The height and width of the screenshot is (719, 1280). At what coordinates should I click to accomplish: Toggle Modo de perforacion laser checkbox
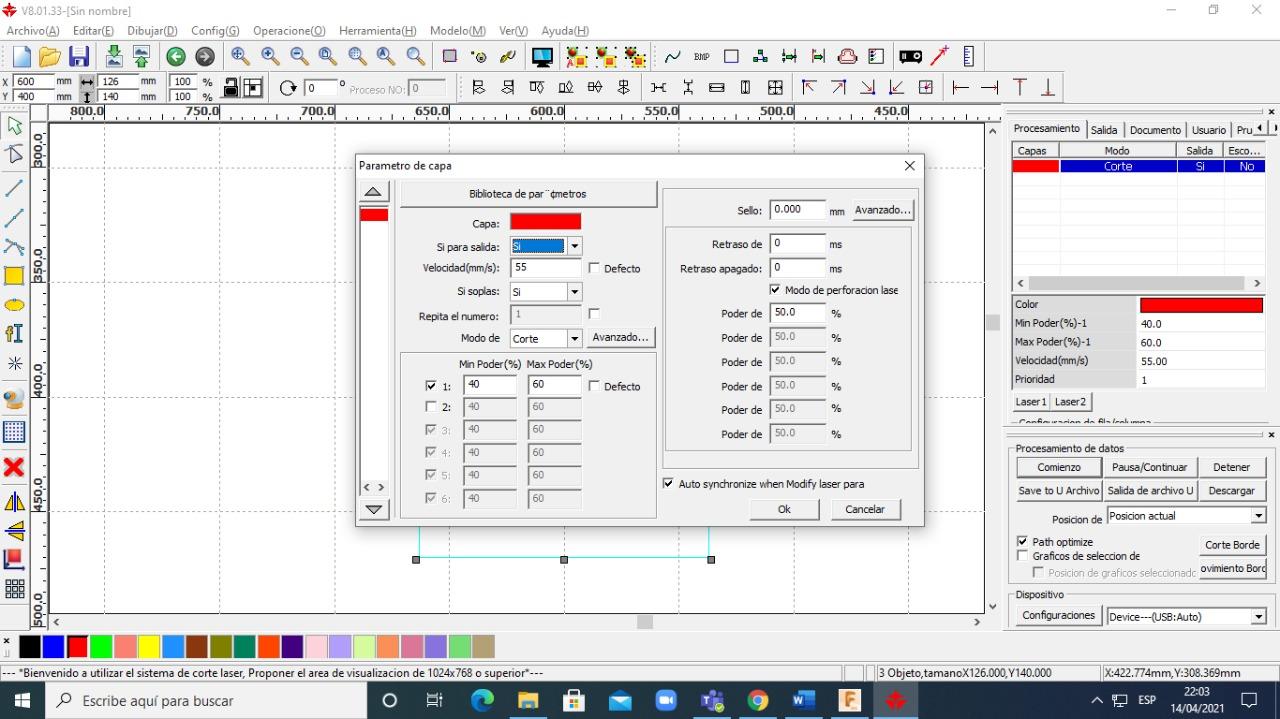point(775,290)
